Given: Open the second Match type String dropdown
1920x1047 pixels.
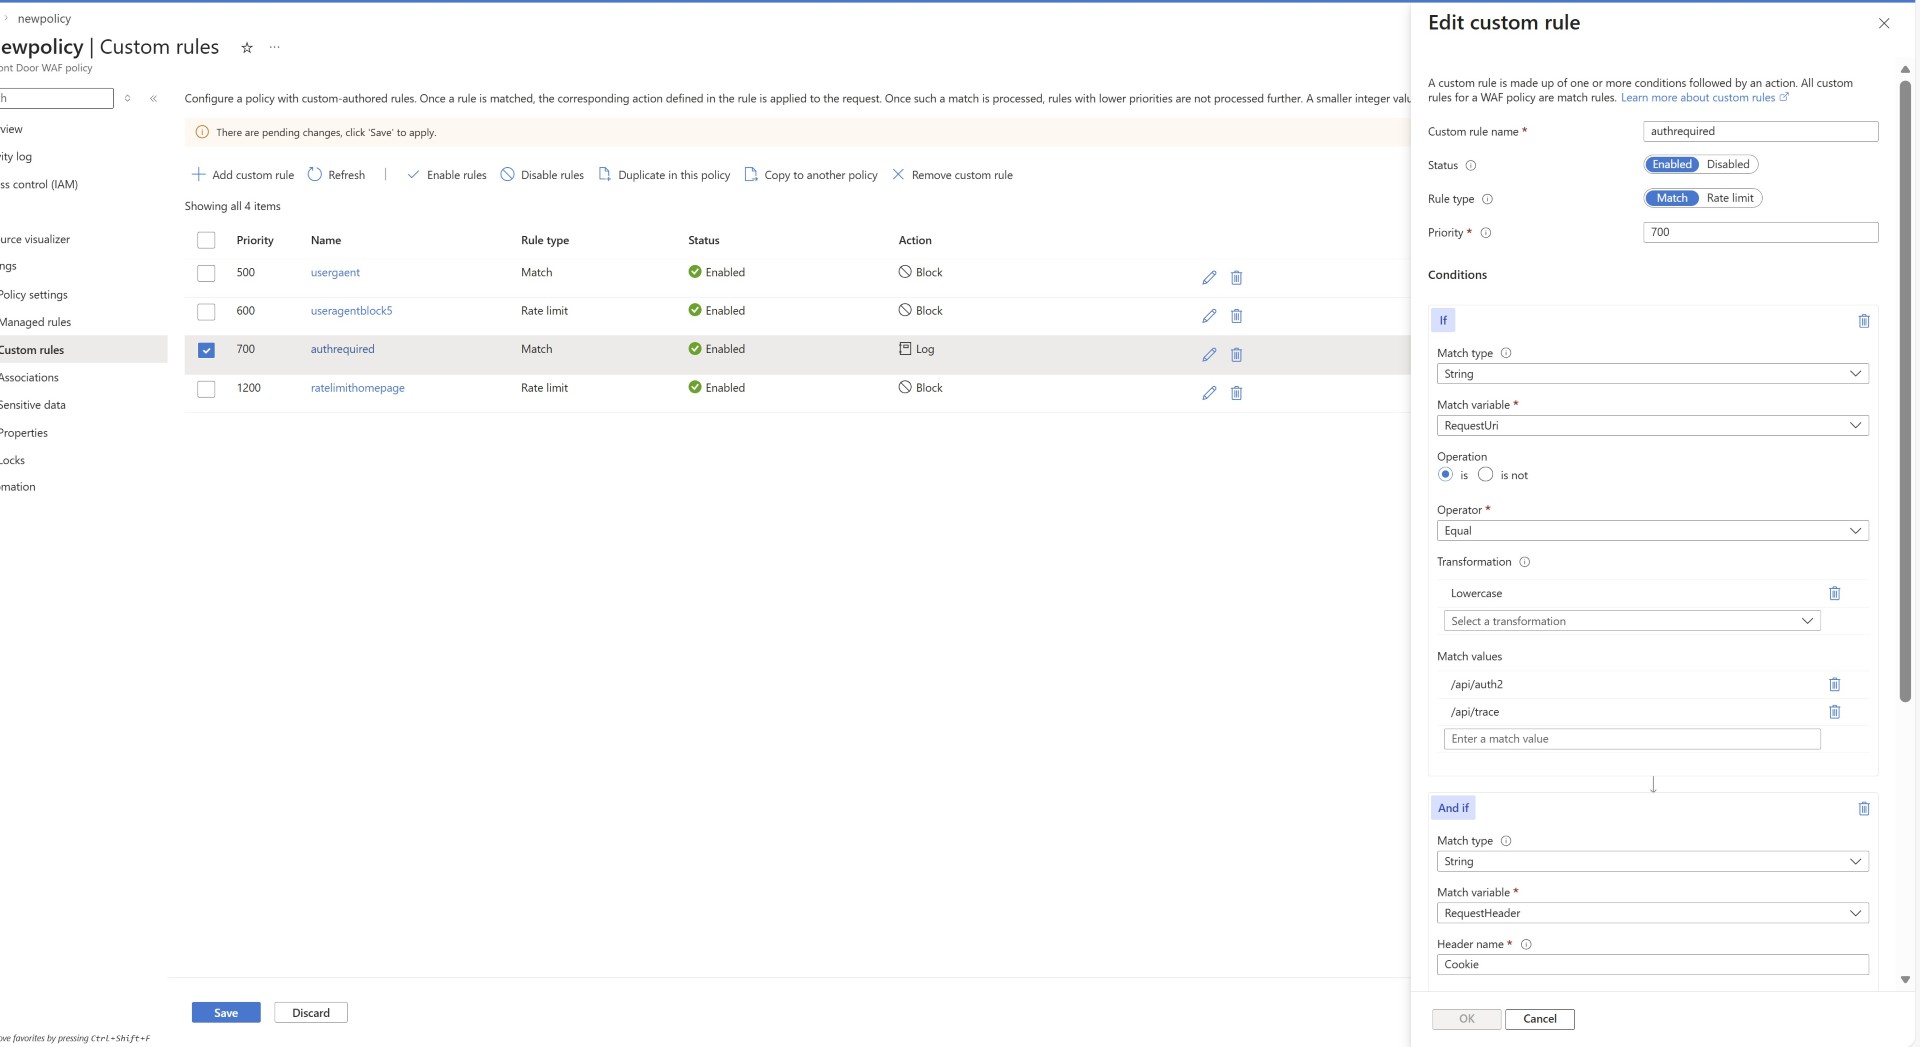Looking at the screenshot, I should click(x=1653, y=862).
